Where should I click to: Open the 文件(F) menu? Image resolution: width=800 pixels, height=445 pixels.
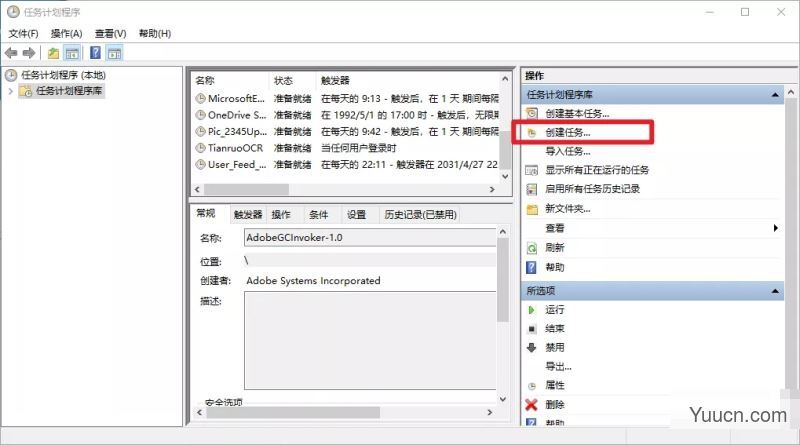(23, 33)
